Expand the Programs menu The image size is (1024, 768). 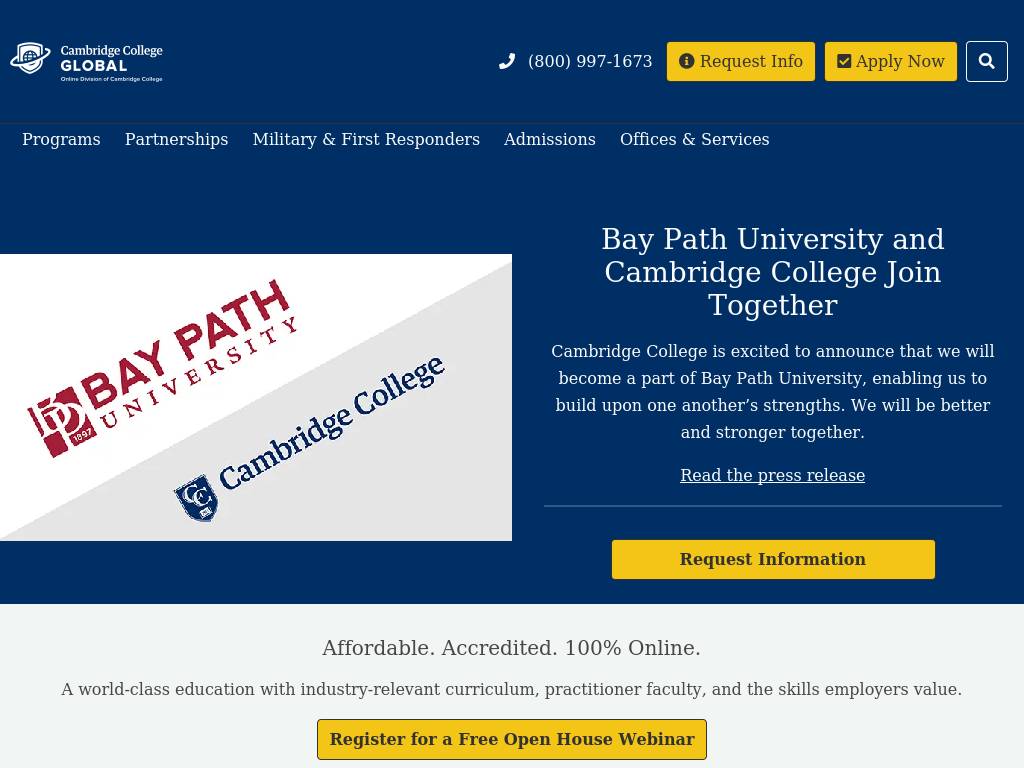point(61,139)
